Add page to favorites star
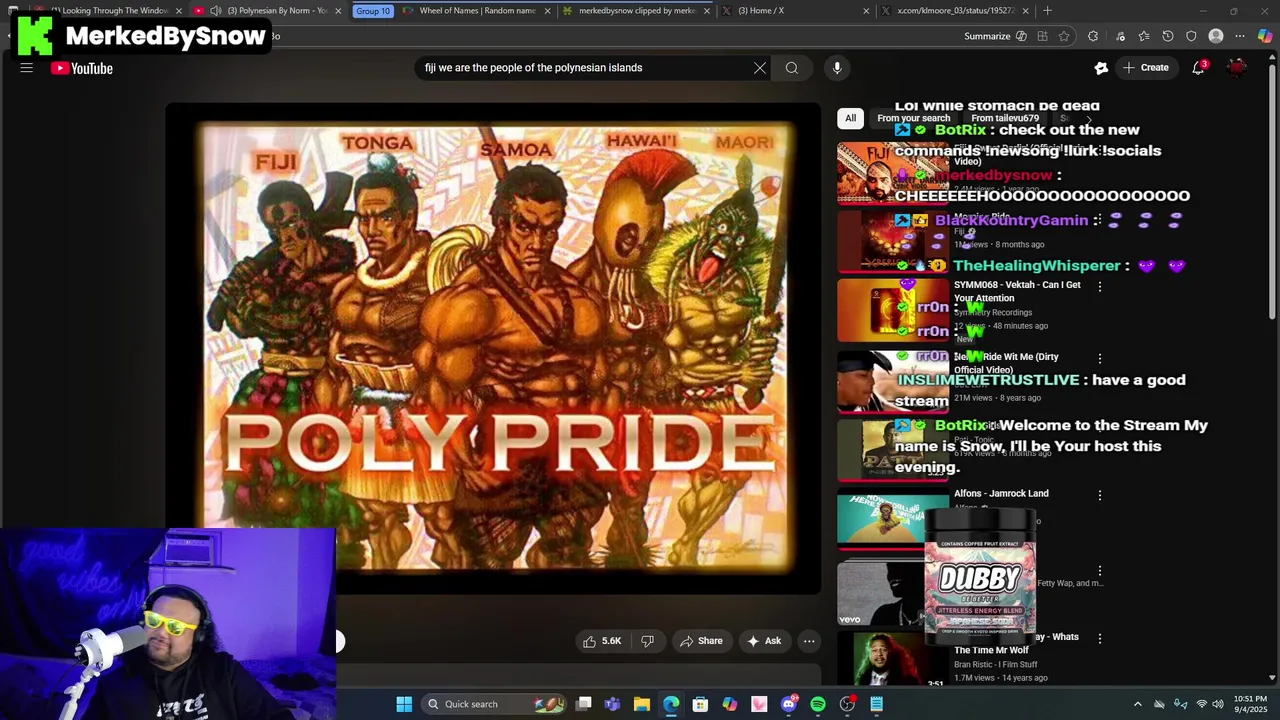This screenshot has height=720, width=1280. point(1064,36)
